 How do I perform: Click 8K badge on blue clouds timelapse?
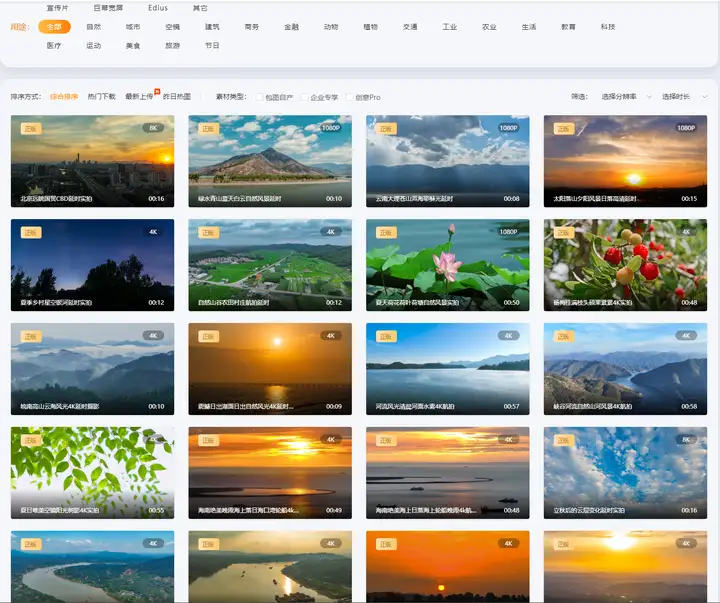click(x=686, y=440)
